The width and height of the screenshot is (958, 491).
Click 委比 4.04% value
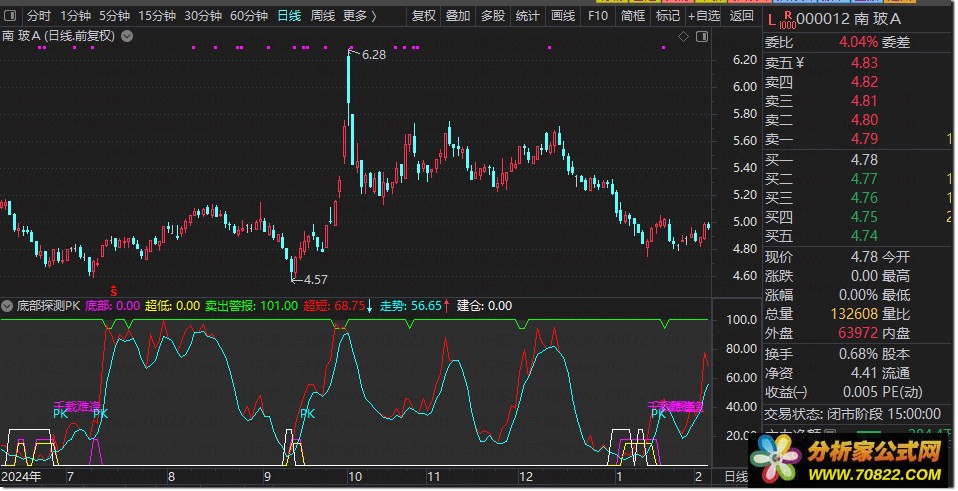click(858, 42)
